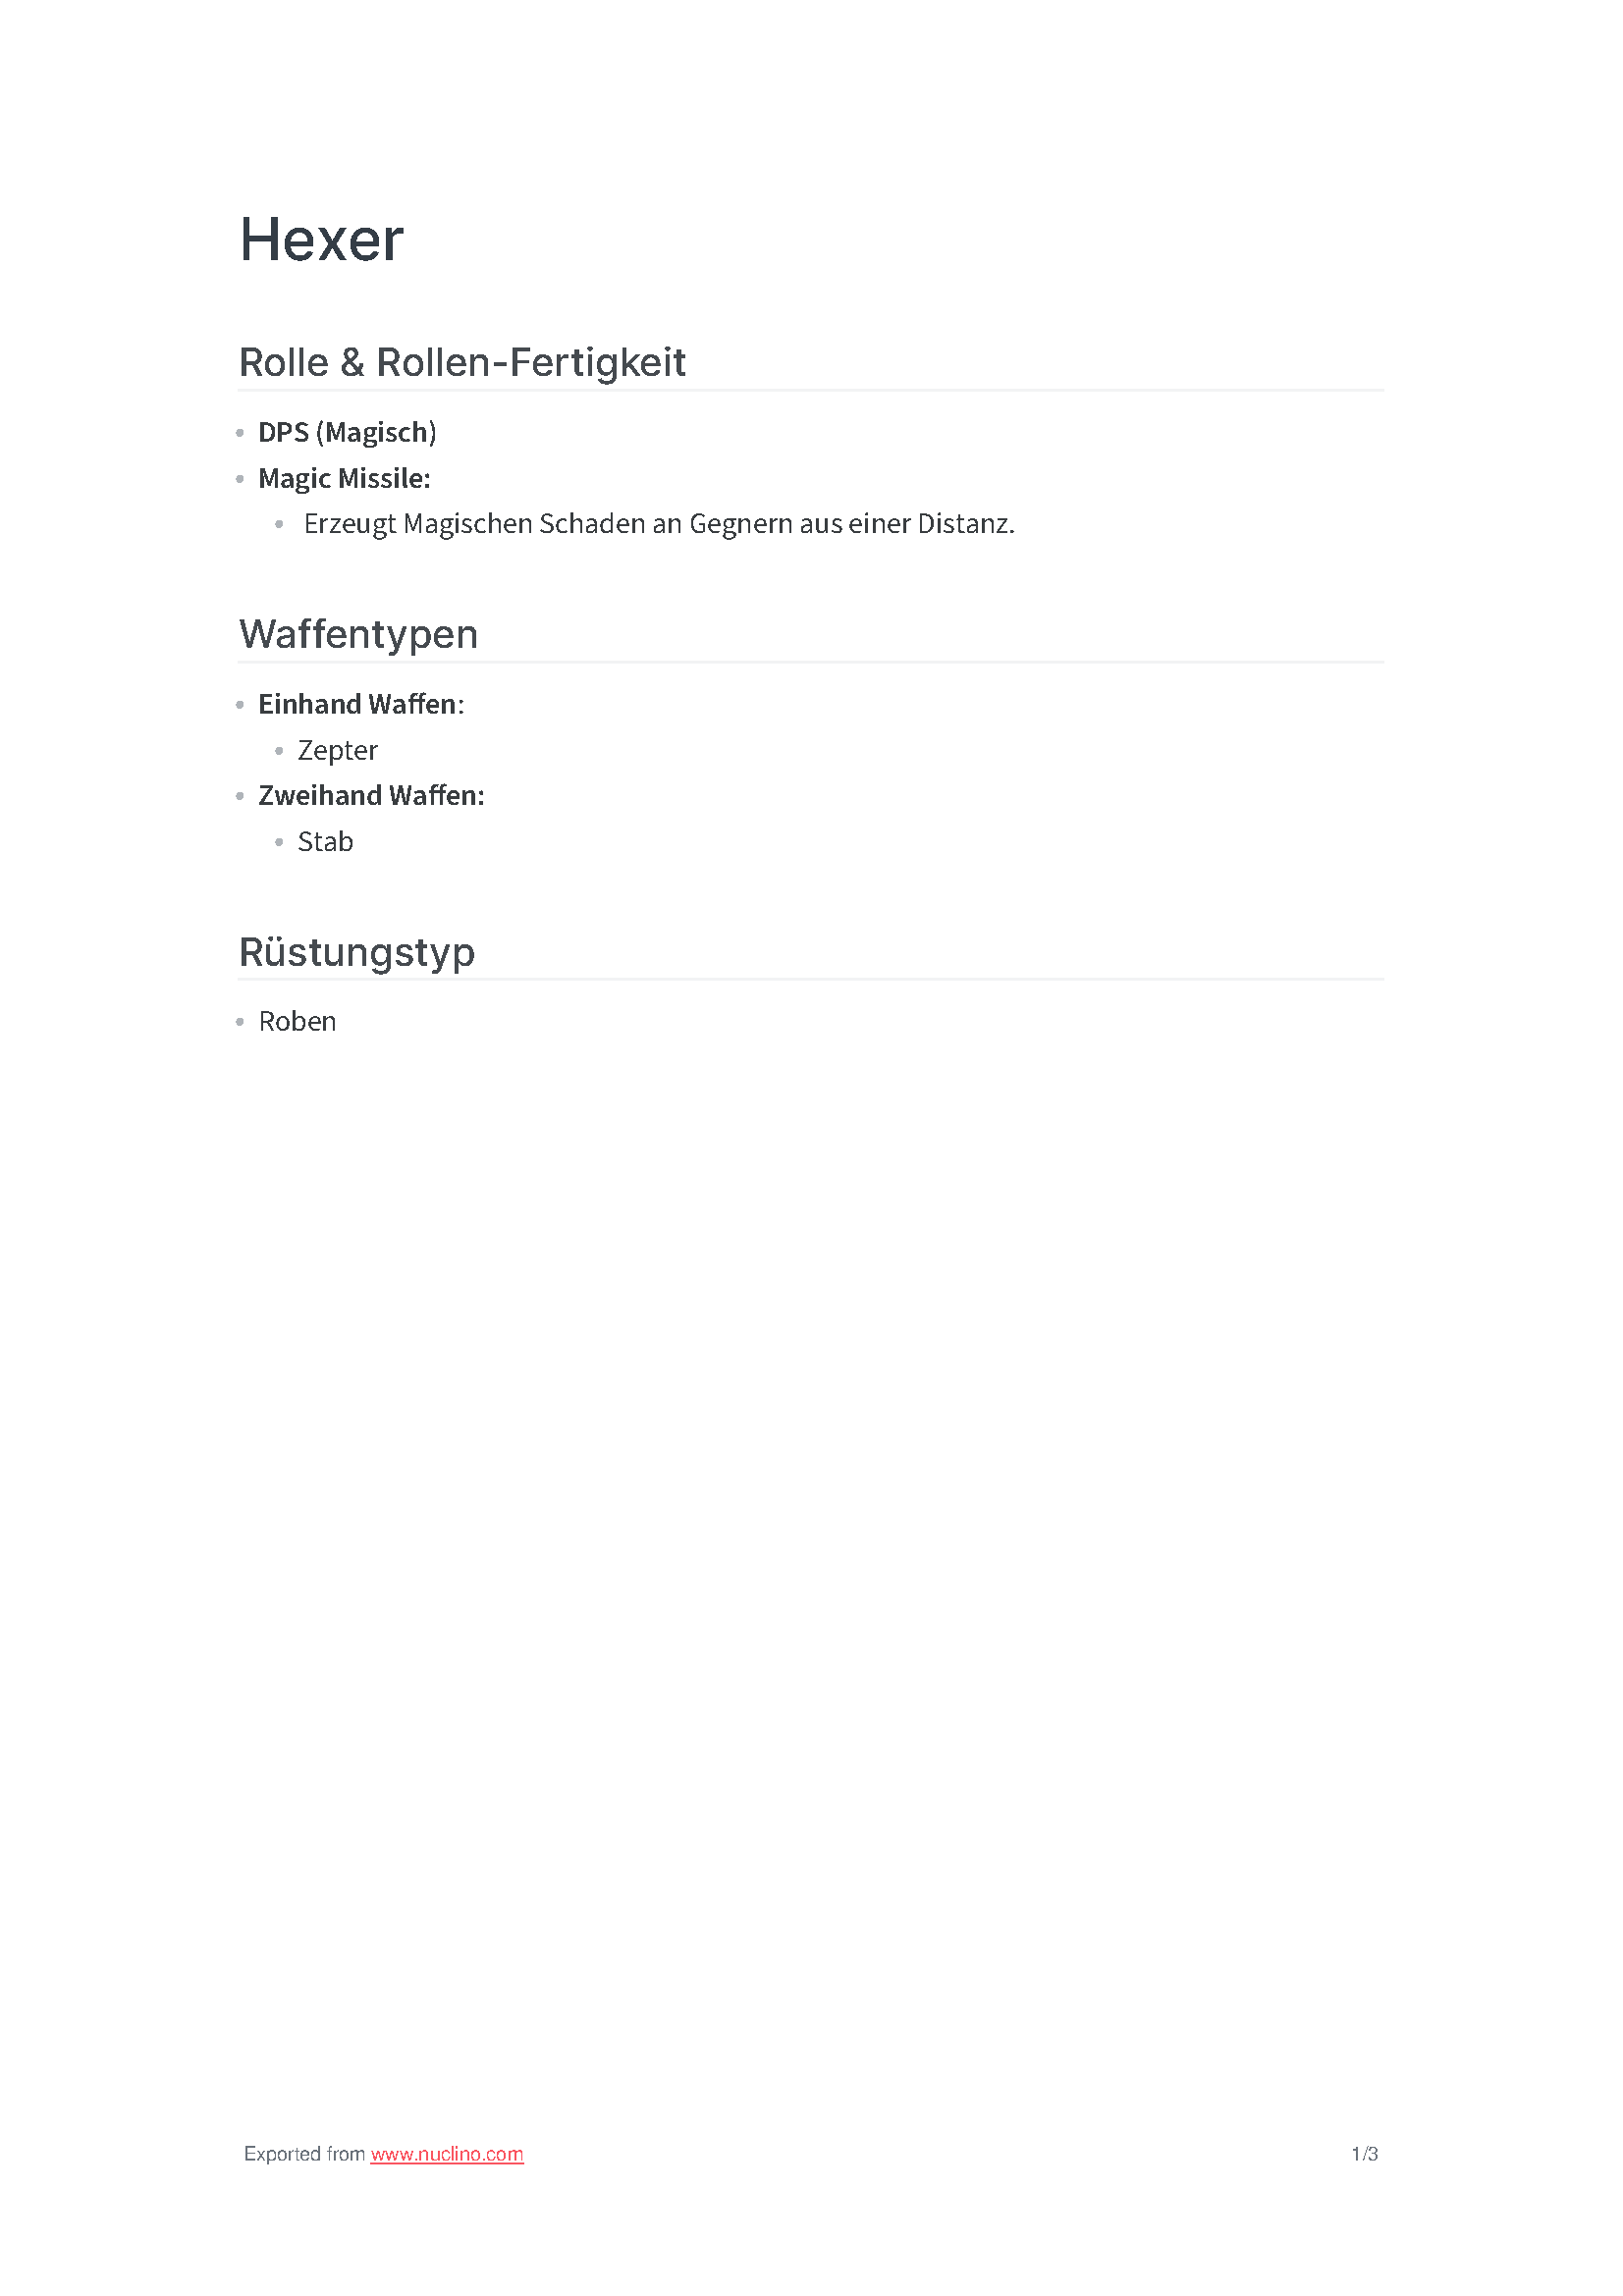The image size is (1623, 2296).
Task: Select the Einhand Waffen: list item
Action: 361,704
